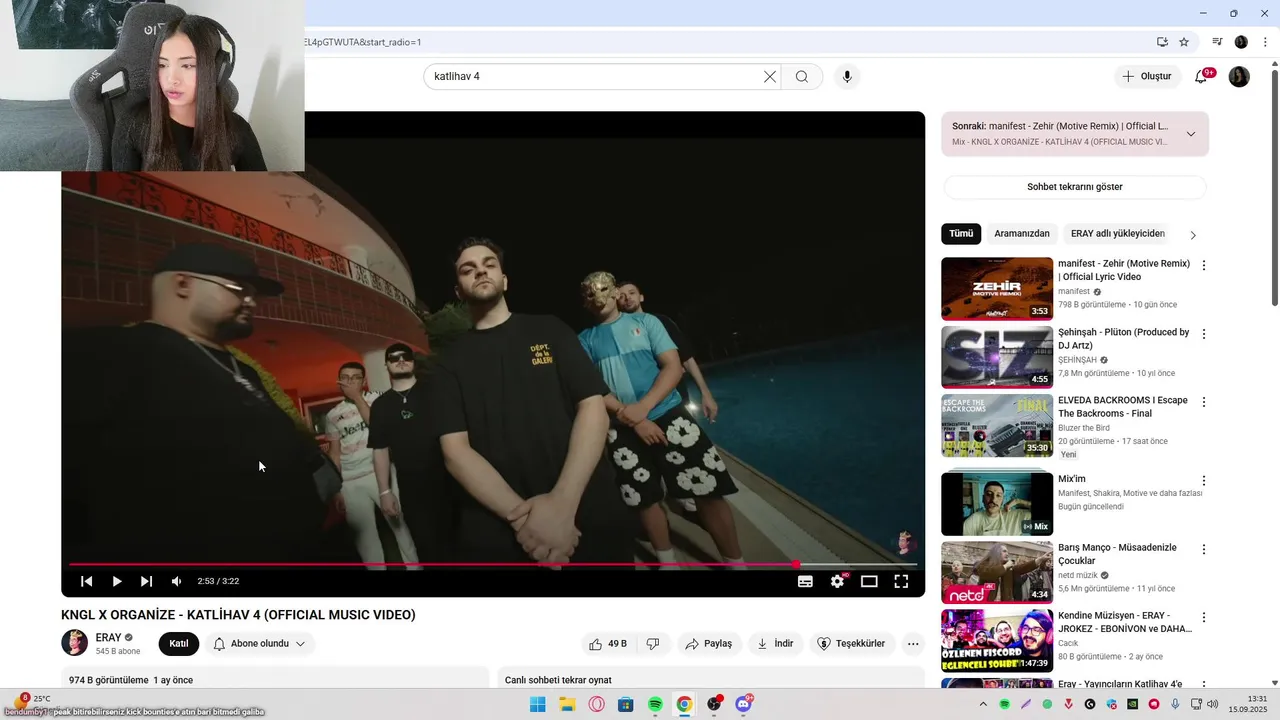Open ERAY channel name link

pos(108,637)
